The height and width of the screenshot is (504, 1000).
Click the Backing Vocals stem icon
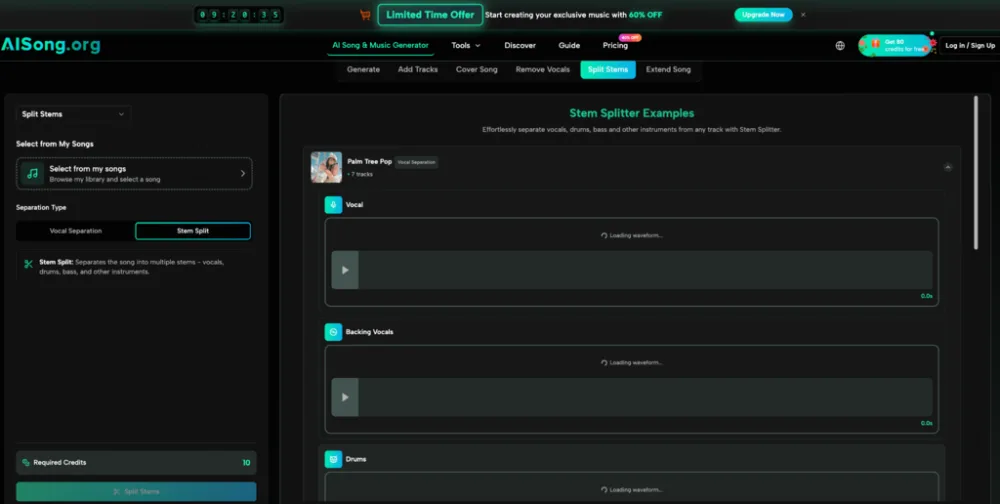(333, 332)
